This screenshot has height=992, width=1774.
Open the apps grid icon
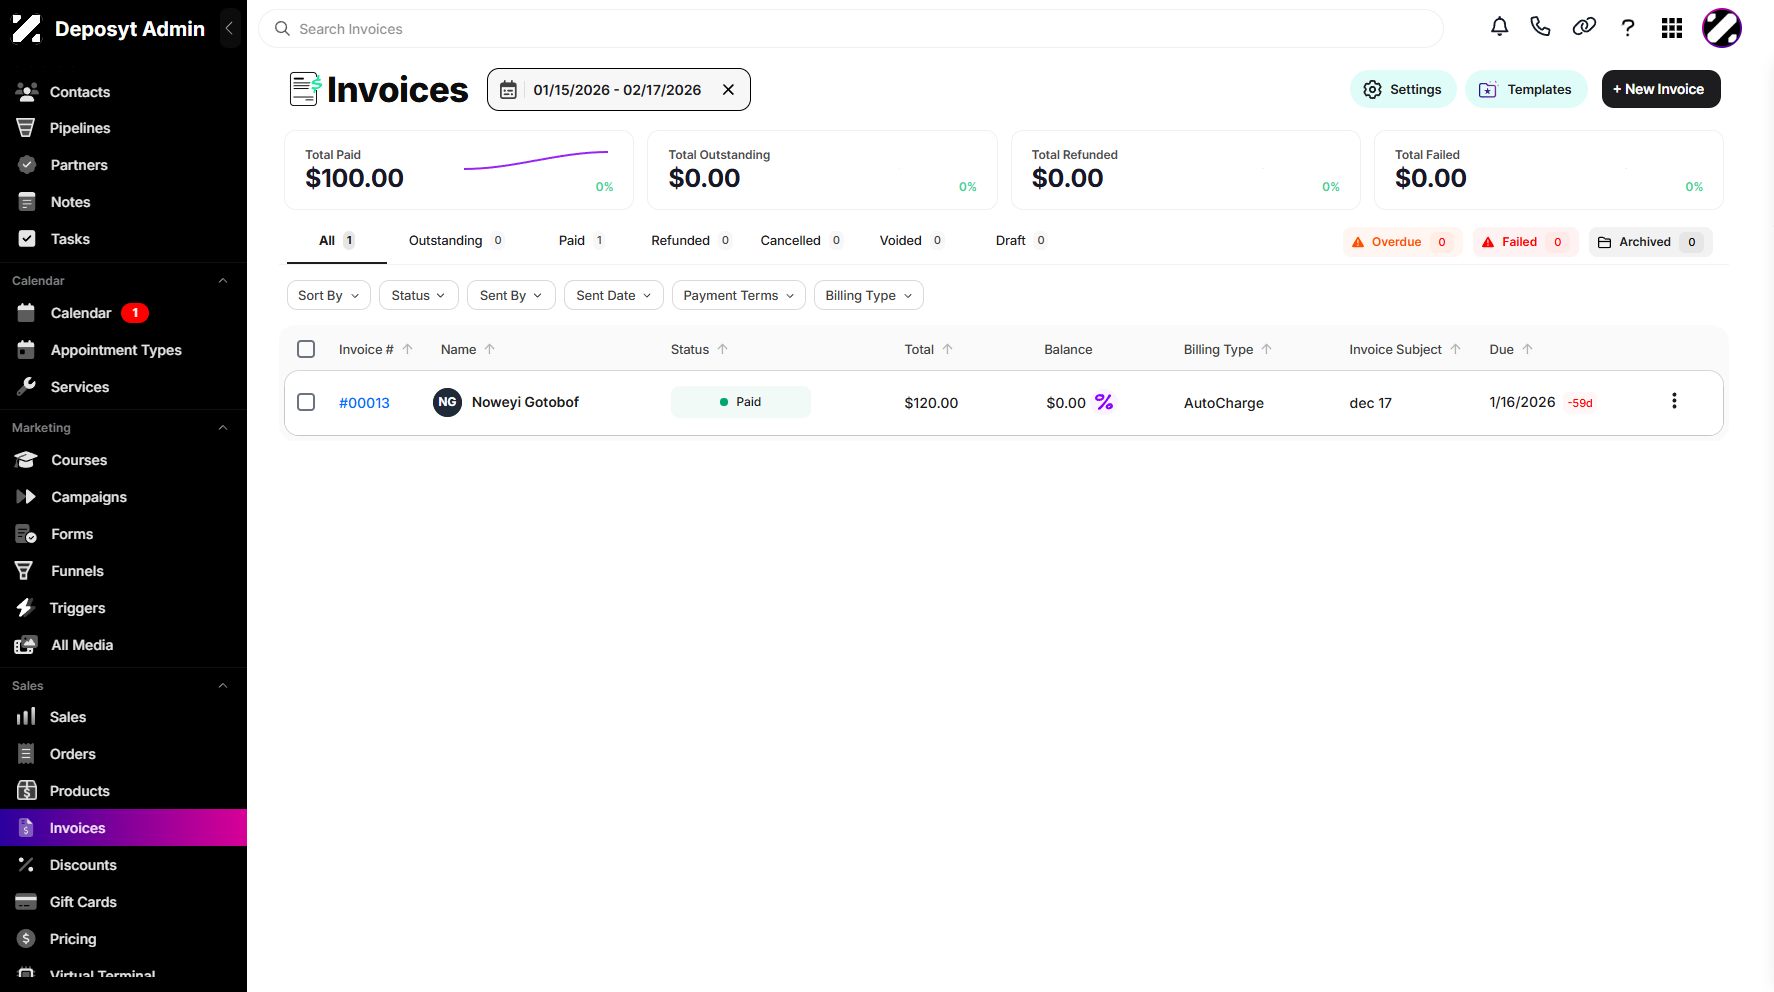[1672, 28]
